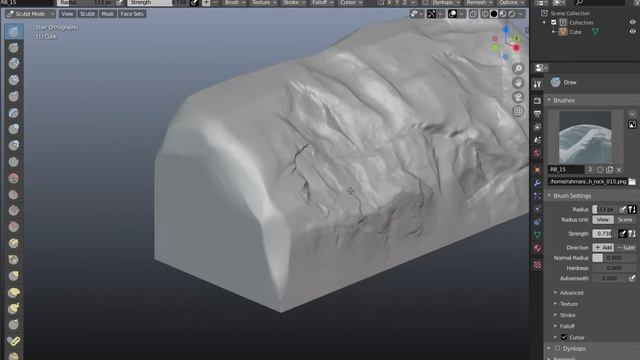This screenshot has width=640, height=360.
Task: Unlink brush with X icon
Action: pos(619,169)
